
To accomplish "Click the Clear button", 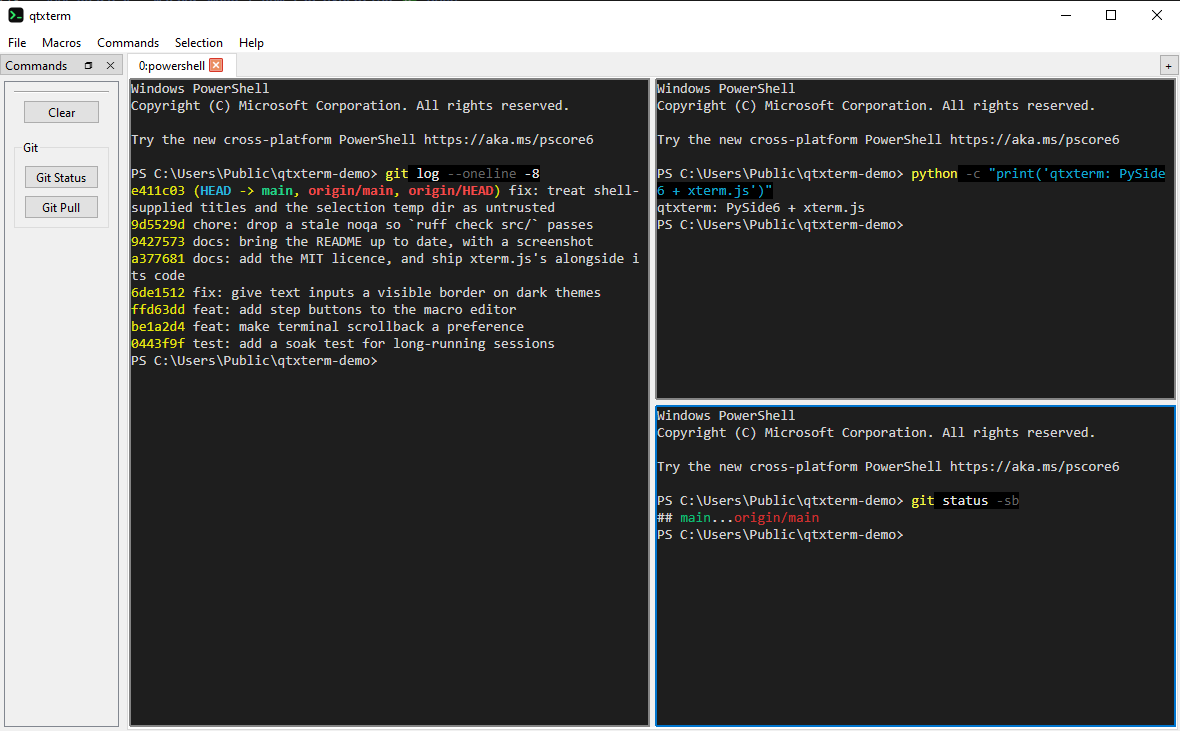I will click(62, 112).
